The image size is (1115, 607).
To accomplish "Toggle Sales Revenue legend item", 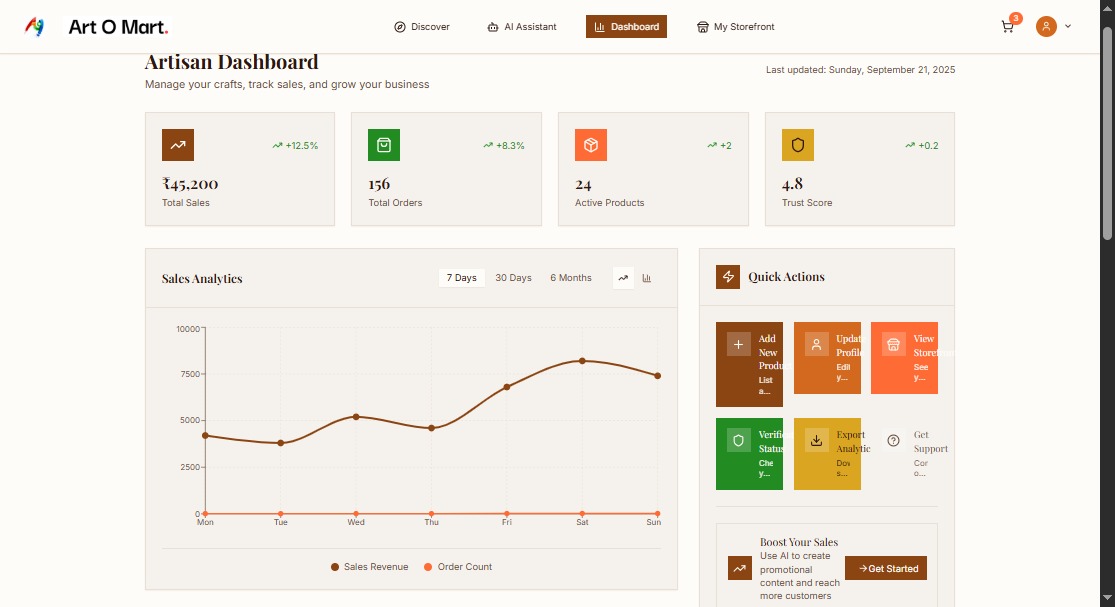I will pyautogui.click(x=370, y=566).
